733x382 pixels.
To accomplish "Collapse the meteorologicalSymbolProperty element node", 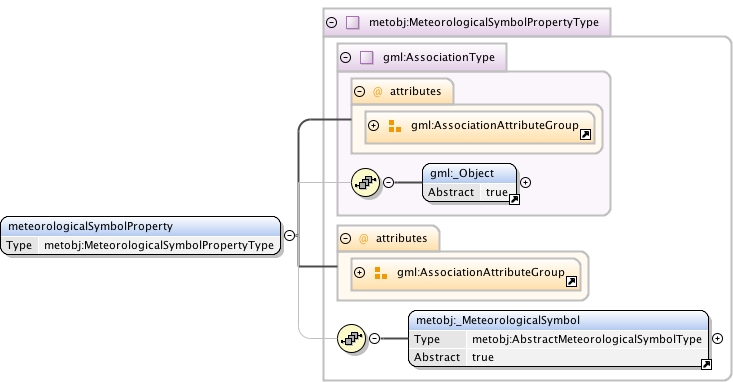I will coord(289,235).
